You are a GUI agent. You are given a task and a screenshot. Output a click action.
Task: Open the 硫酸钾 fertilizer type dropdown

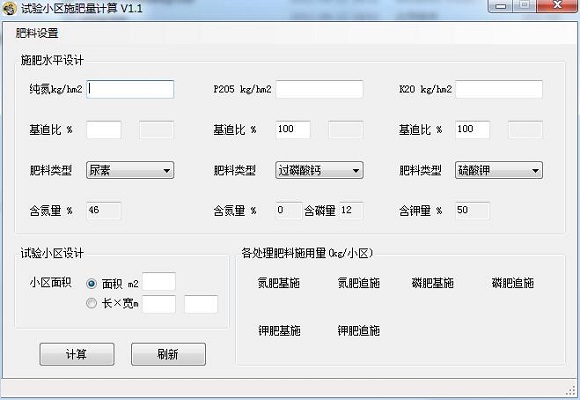(x=499, y=170)
